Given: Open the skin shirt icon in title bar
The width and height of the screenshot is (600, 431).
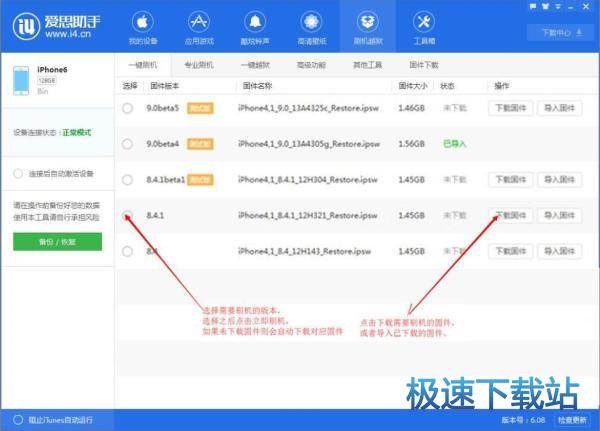Looking at the screenshot, I should [546, 7].
